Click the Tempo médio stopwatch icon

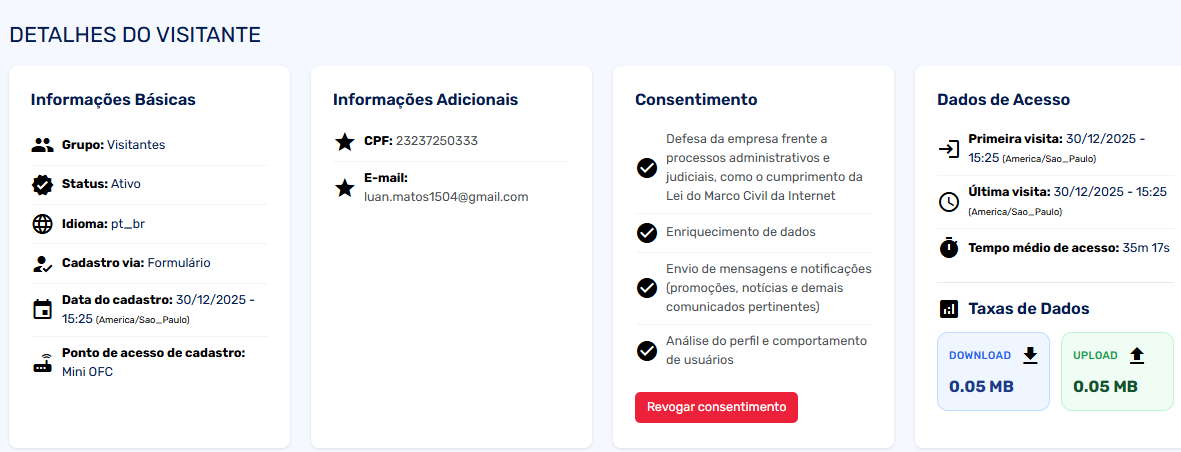(948, 247)
